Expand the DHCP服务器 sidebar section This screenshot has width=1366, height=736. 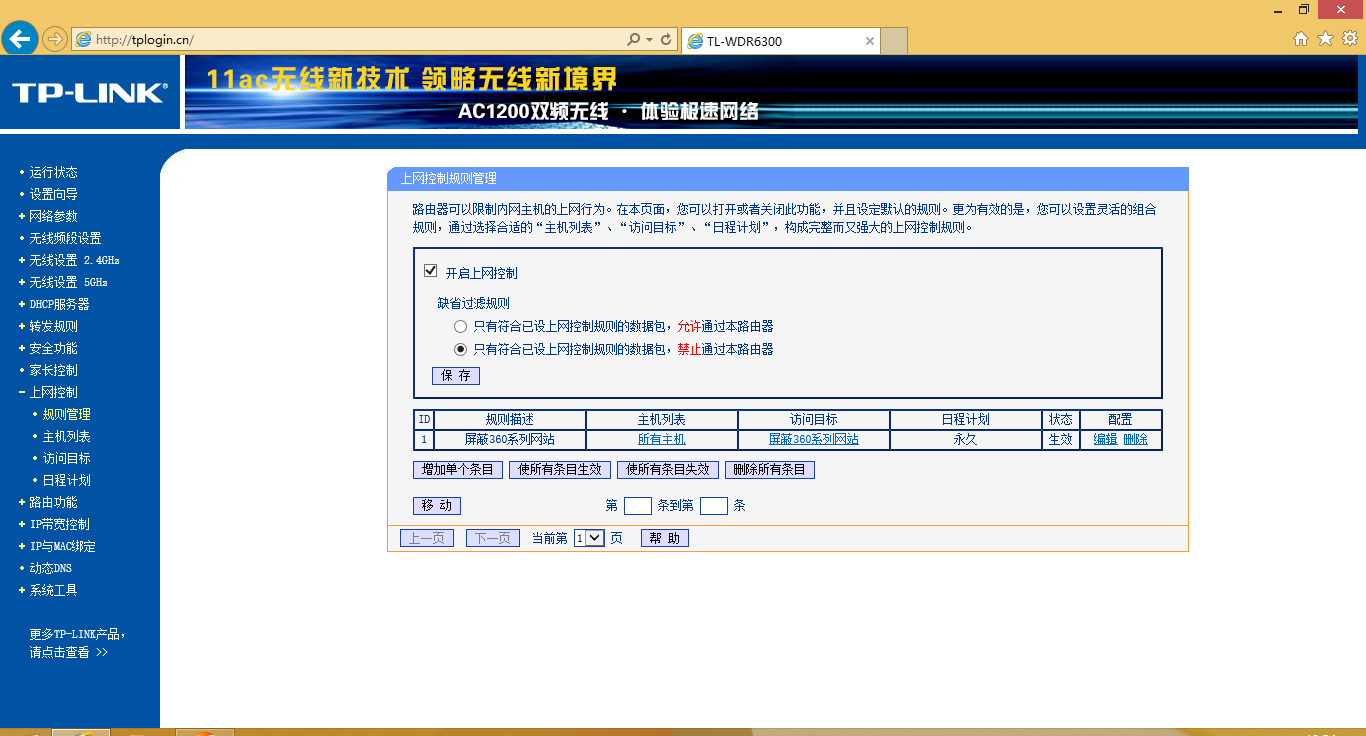(59, 304)
